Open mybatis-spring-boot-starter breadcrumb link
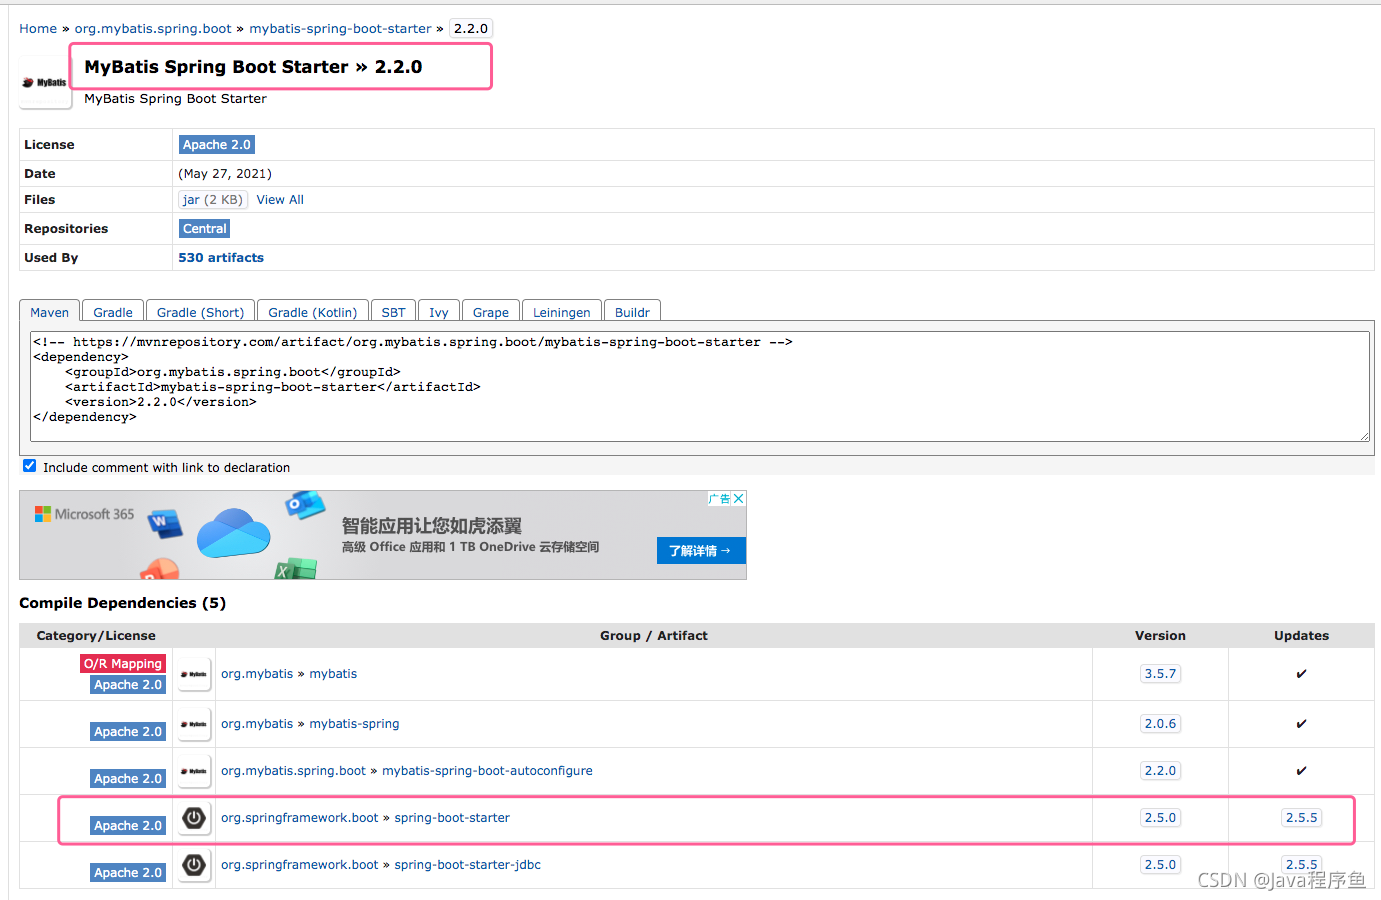Viewport: 1381px width, 900px height. [x=341, y=29]
